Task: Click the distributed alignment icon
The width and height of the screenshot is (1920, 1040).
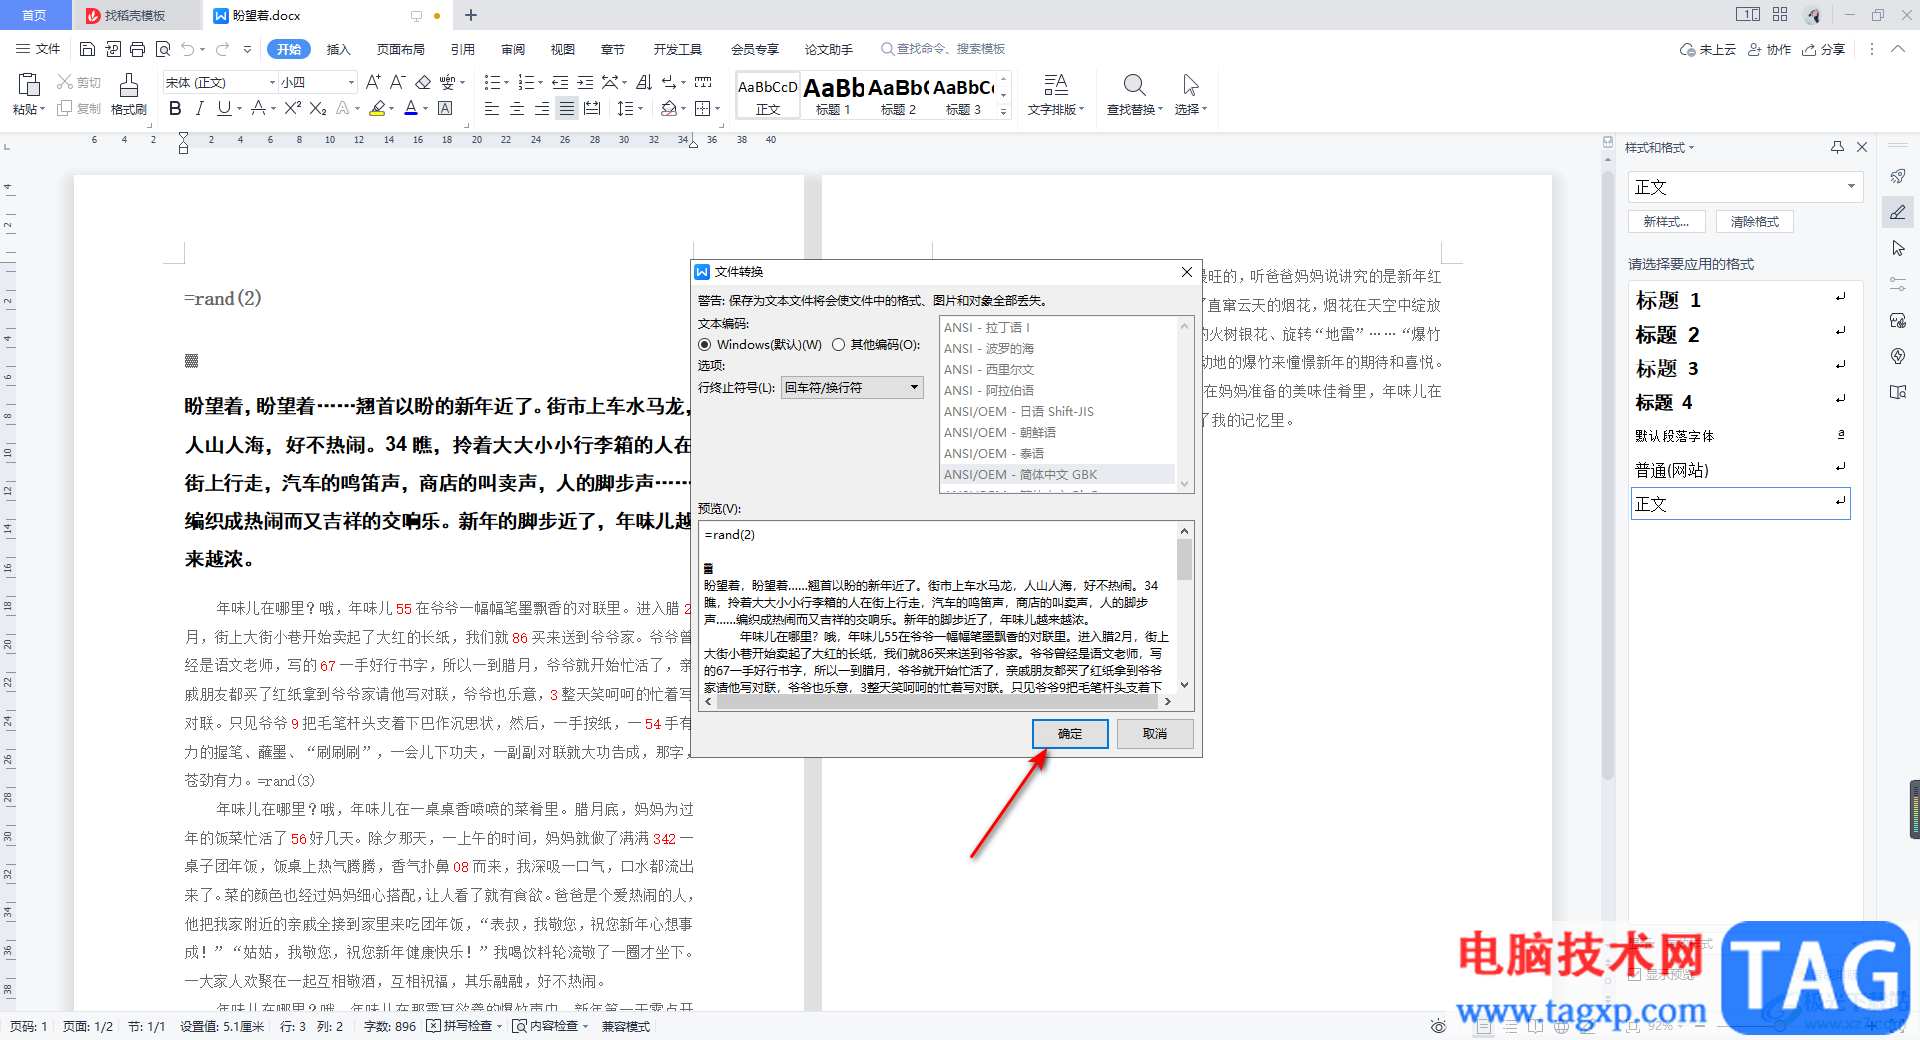Action: [592, 108]
